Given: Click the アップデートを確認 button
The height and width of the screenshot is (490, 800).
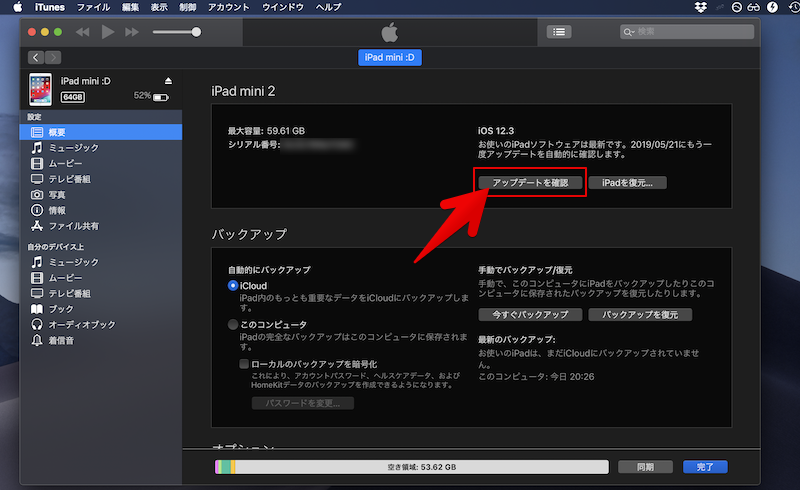Looking at the screenshot, I should click(x=529, y=183).
